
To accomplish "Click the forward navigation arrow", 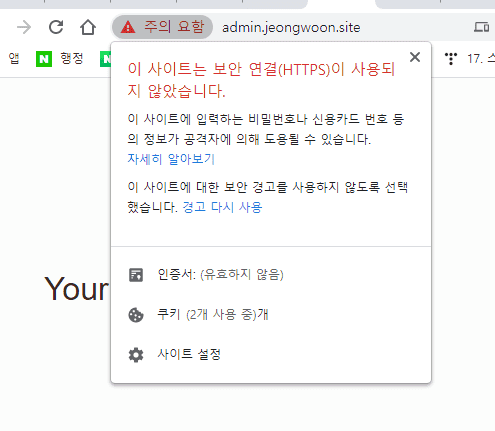I will click(x=24, y=27).
